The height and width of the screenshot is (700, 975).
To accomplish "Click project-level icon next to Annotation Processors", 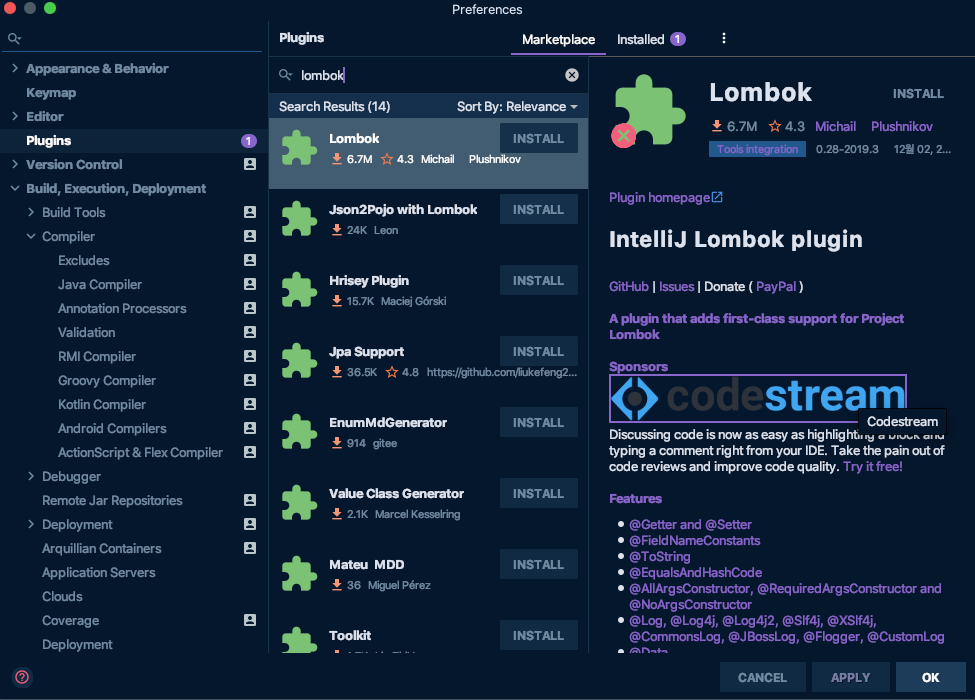I will click(x=250, y=308).
